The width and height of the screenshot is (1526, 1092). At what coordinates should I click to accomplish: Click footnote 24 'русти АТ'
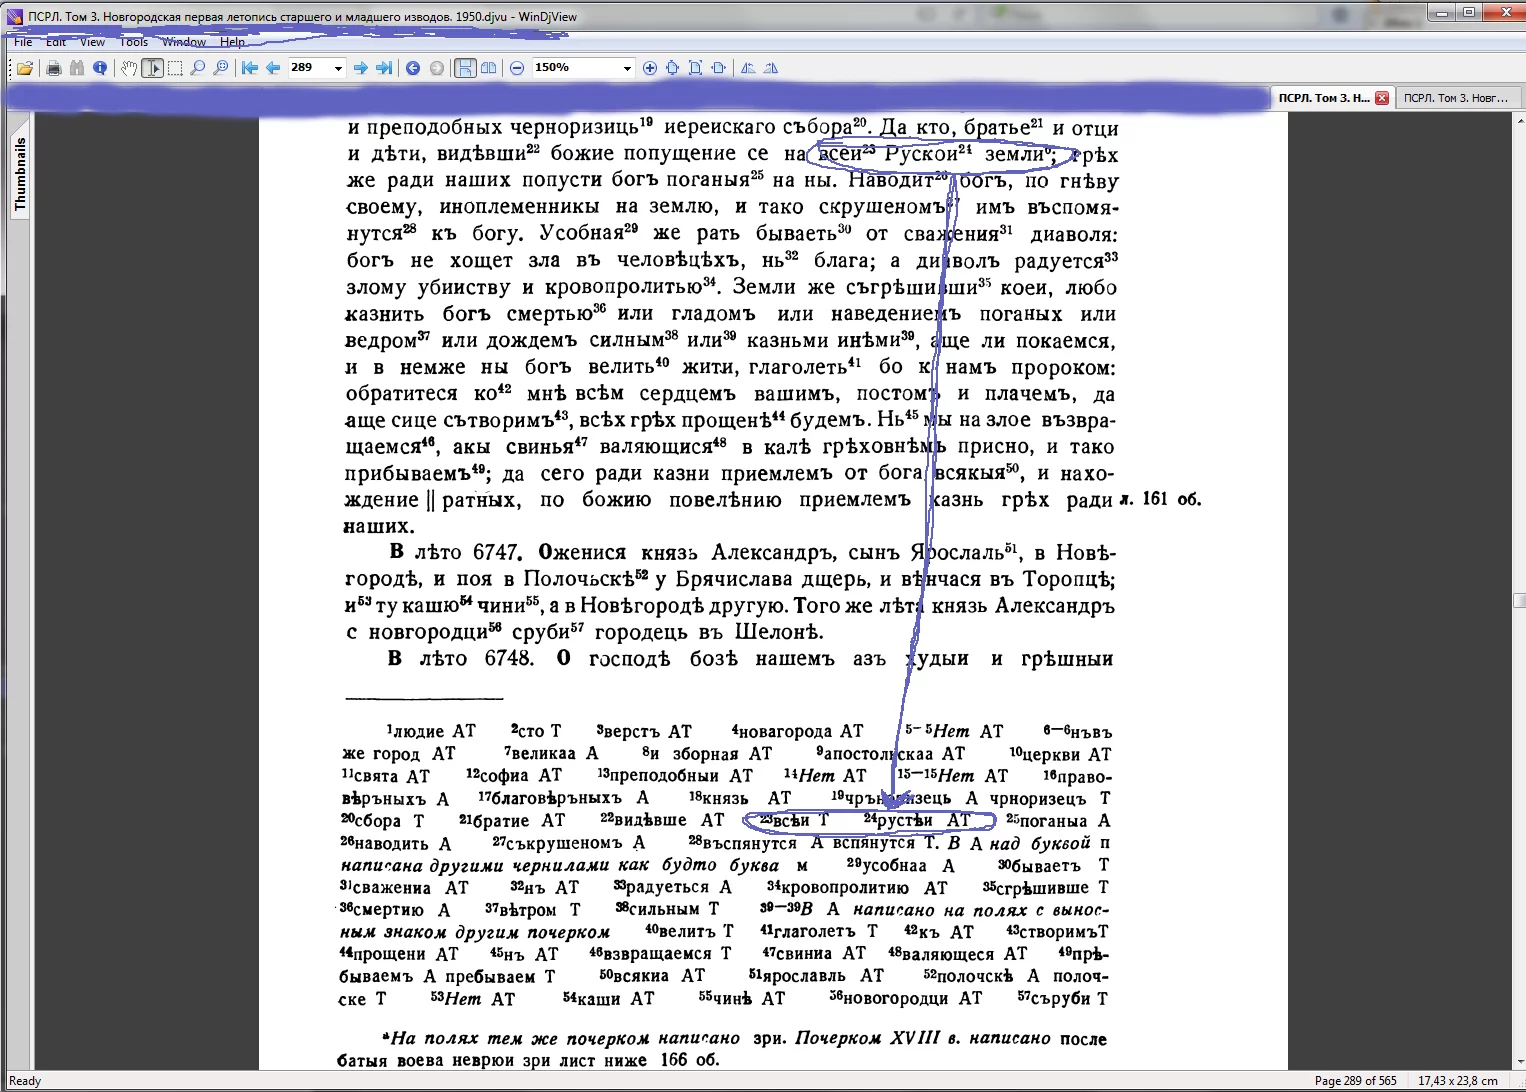(x=917, y=821)
